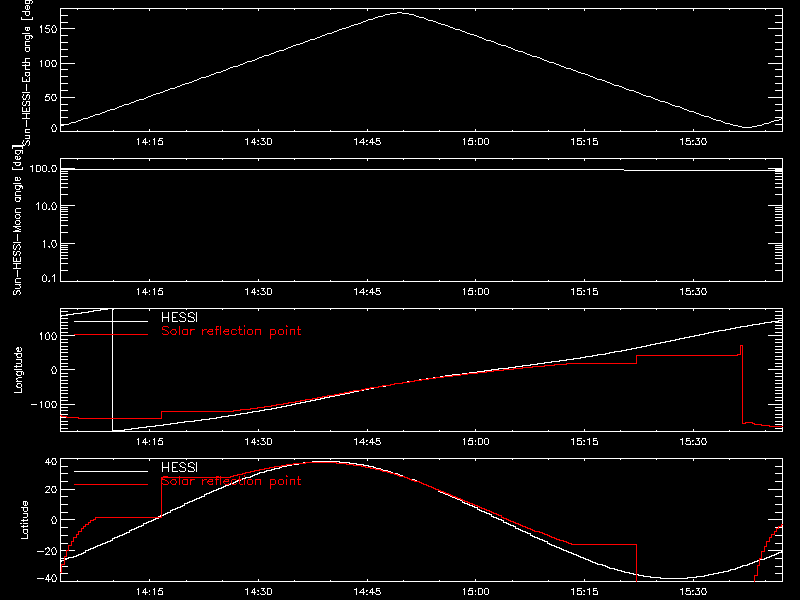Screen dimensions: 800x600
Task: Click red legend line in Longitude plot
Action: point(111,335)
